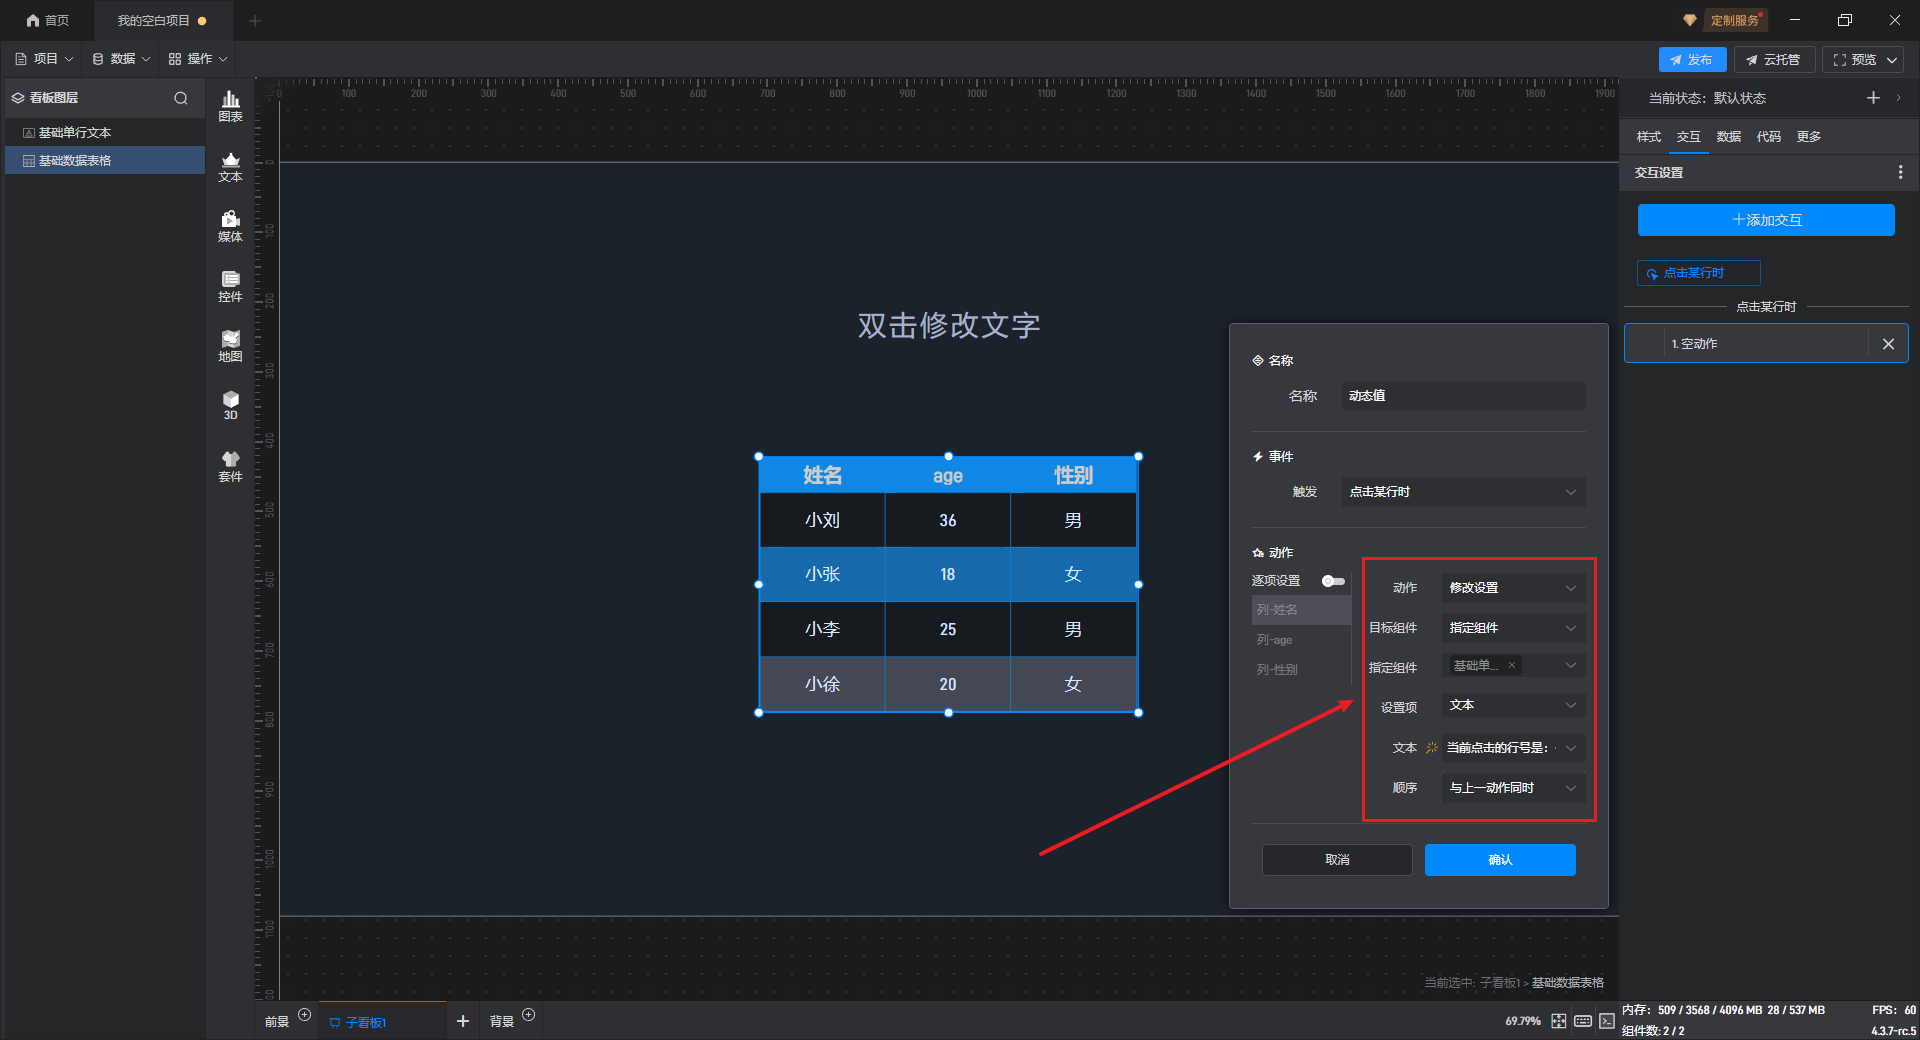Open the 套件 (kits) component library

[230, 466]
